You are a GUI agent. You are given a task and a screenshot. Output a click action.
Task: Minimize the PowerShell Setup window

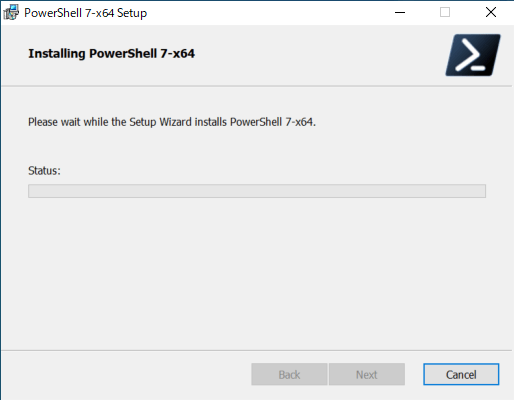[400, 13]
